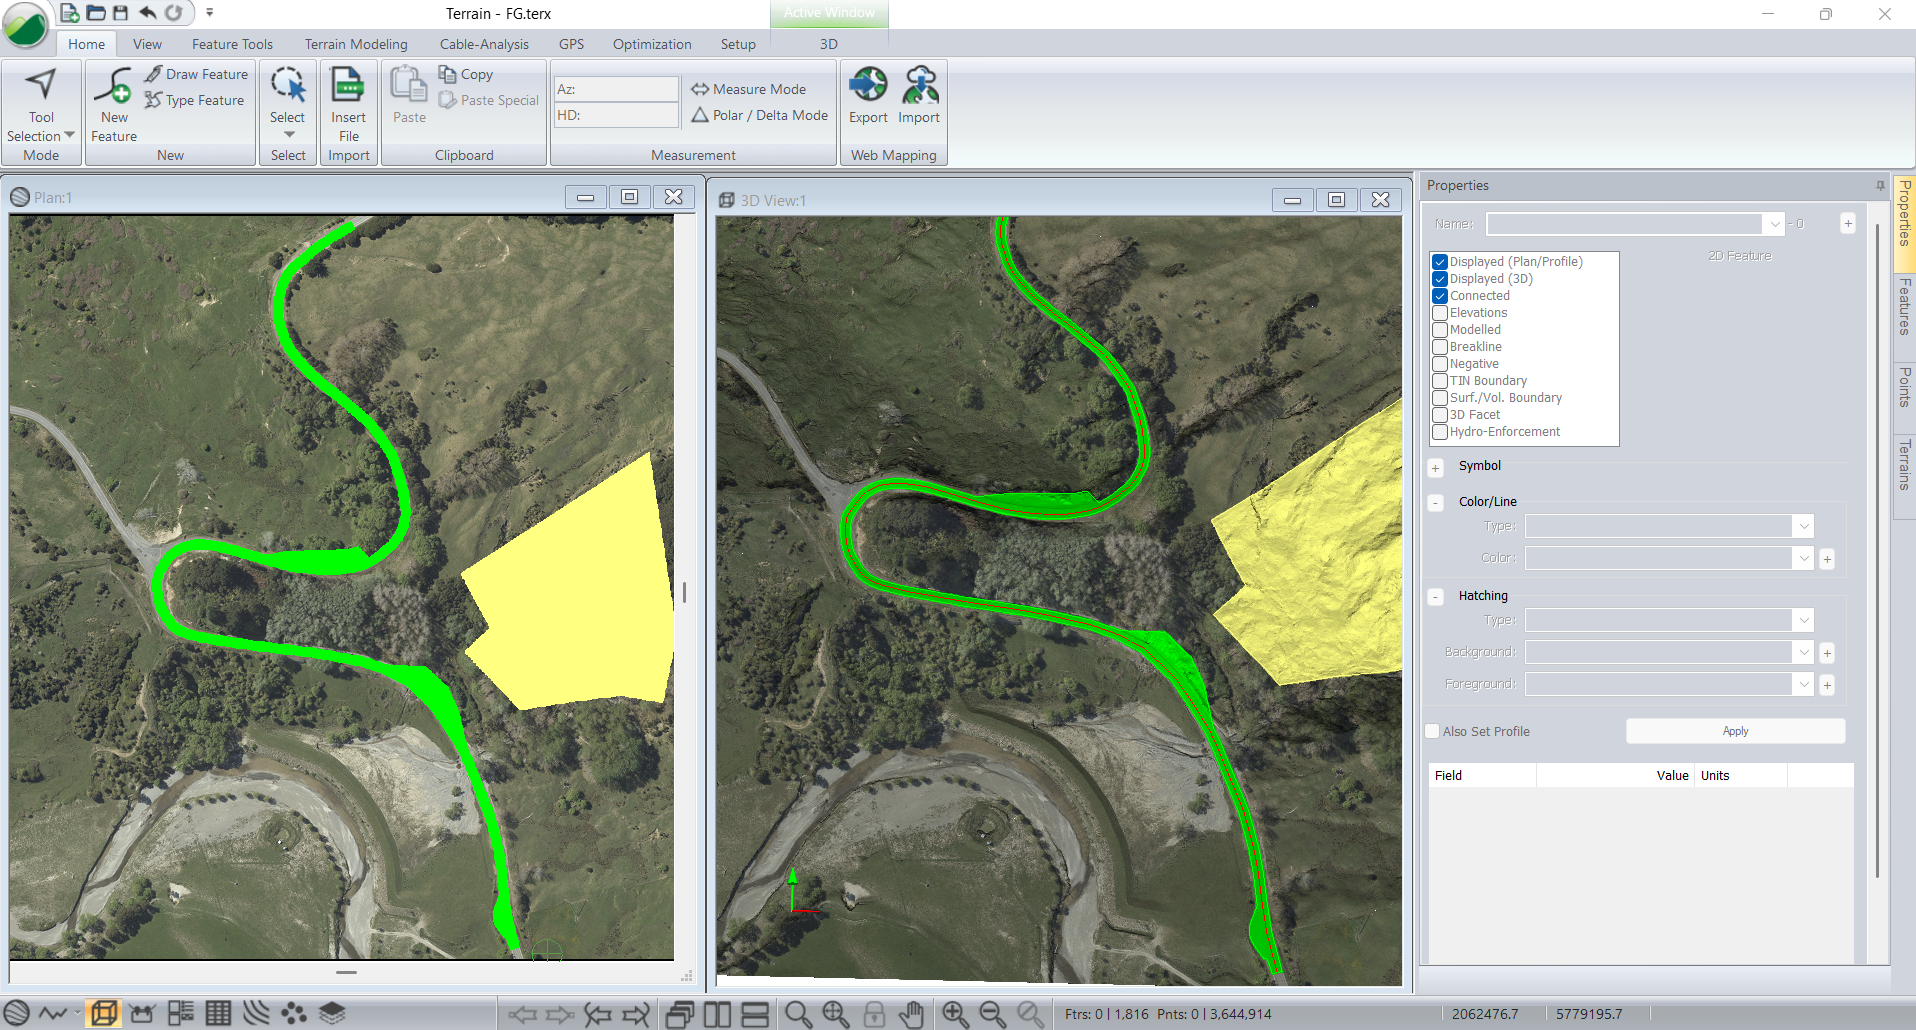The image size is (1916, 1030).
Task: Enable the Elevations checkbox
Action: [1440, 313]
